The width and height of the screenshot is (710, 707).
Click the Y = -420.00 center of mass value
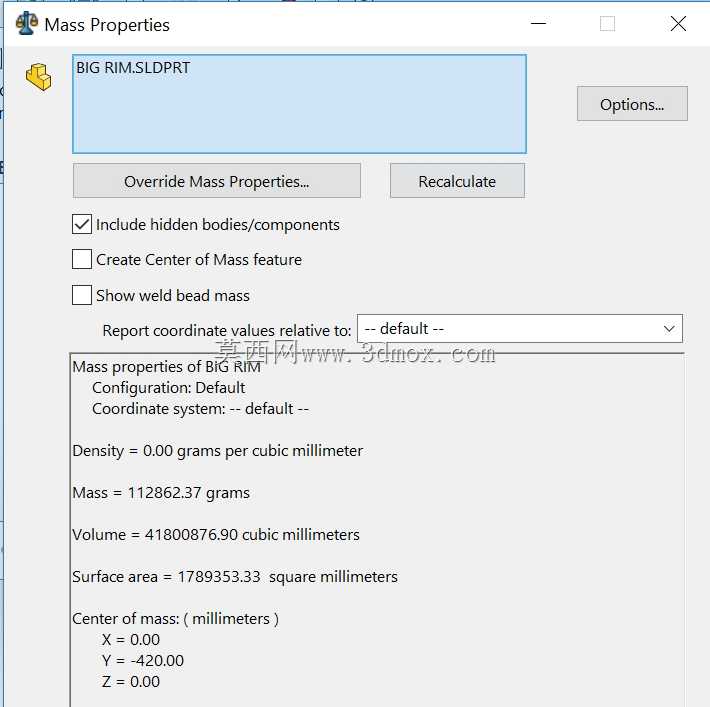coord(143,661)
